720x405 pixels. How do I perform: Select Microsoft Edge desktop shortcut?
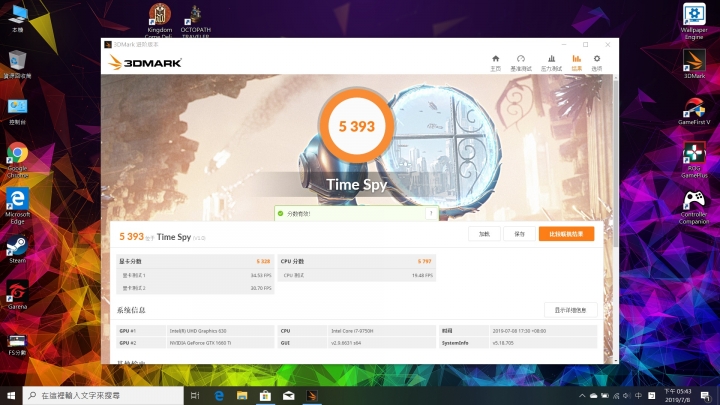coord(17,206)
